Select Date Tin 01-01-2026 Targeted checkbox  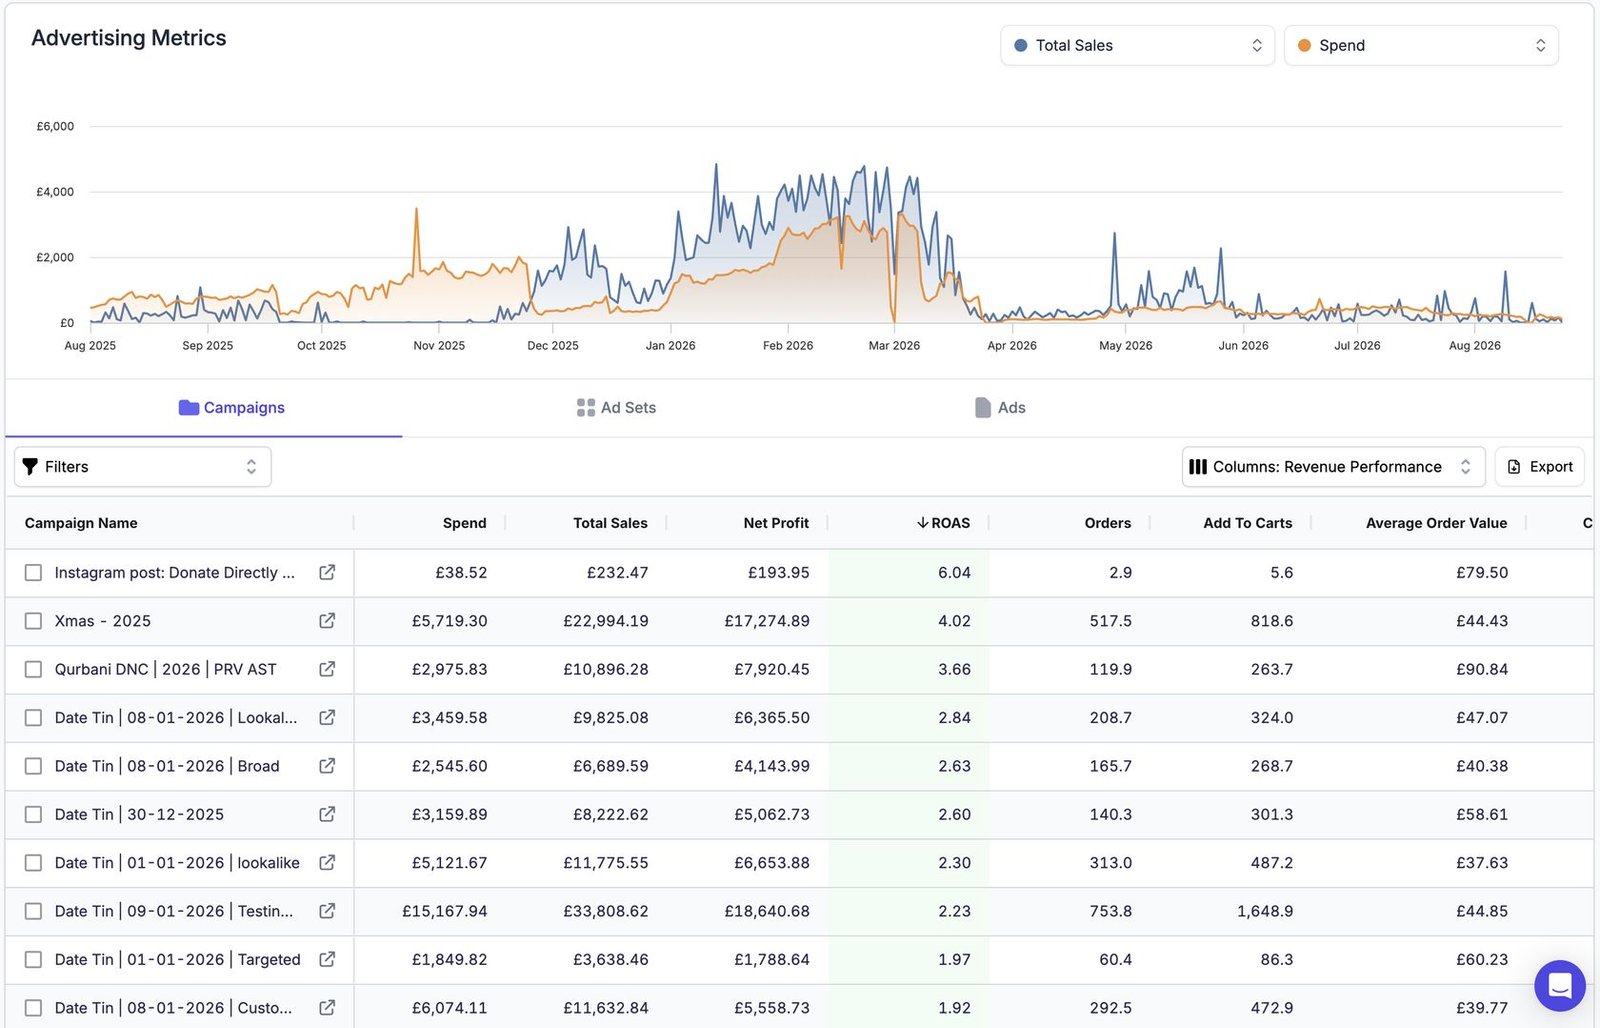[x=33, y=959]
